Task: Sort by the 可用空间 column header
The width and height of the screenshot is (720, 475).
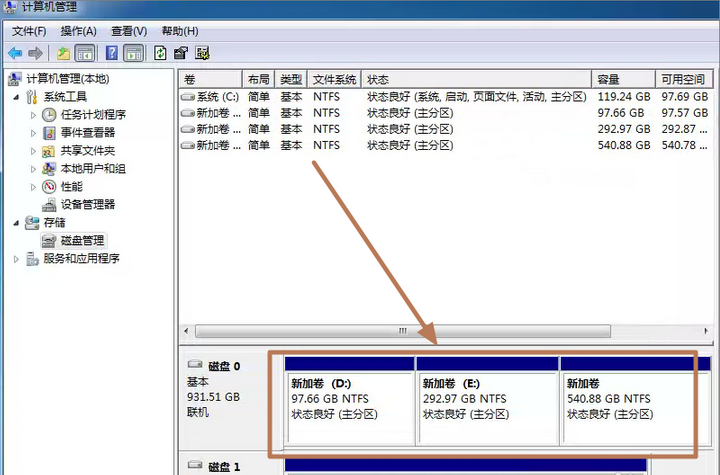Action: coord(684,79)
